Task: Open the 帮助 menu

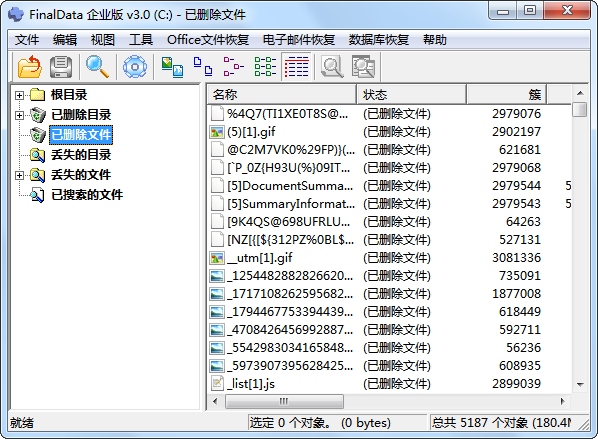Action: click(434, 40)
